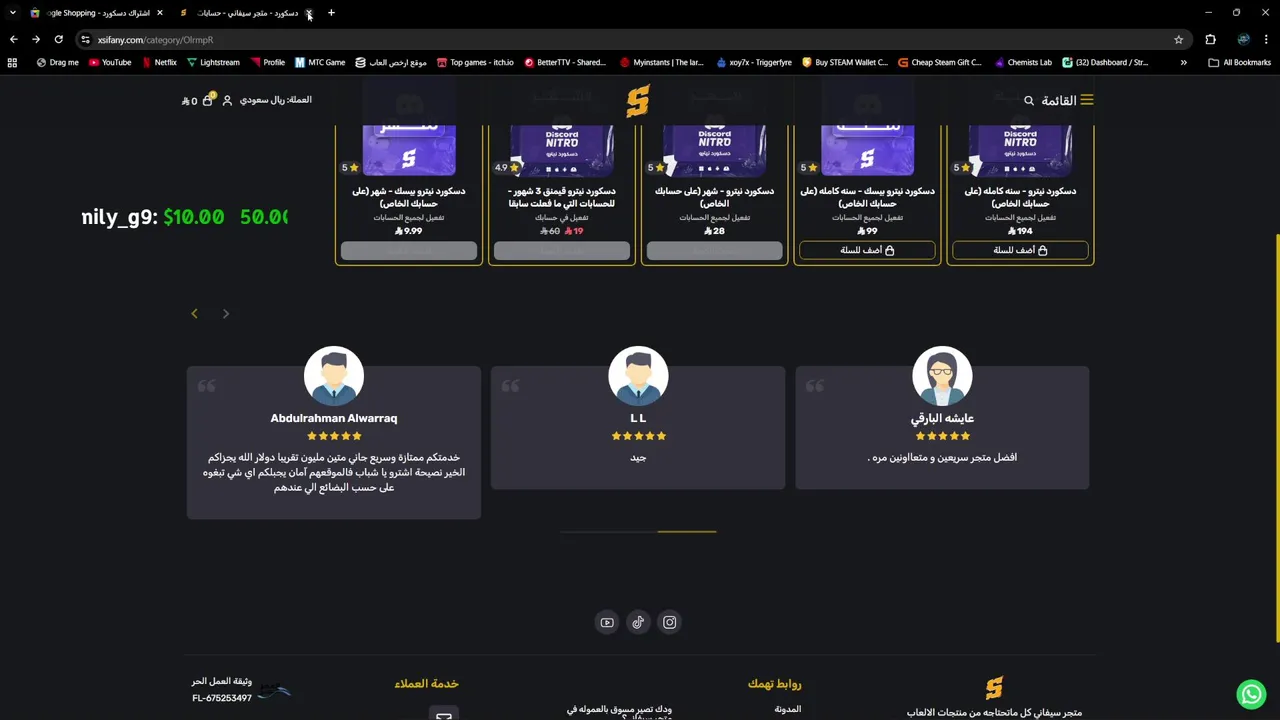Click add button under the 9.99 Nitro Basic
Screen dimensions: 1280x720
point(409,250)
